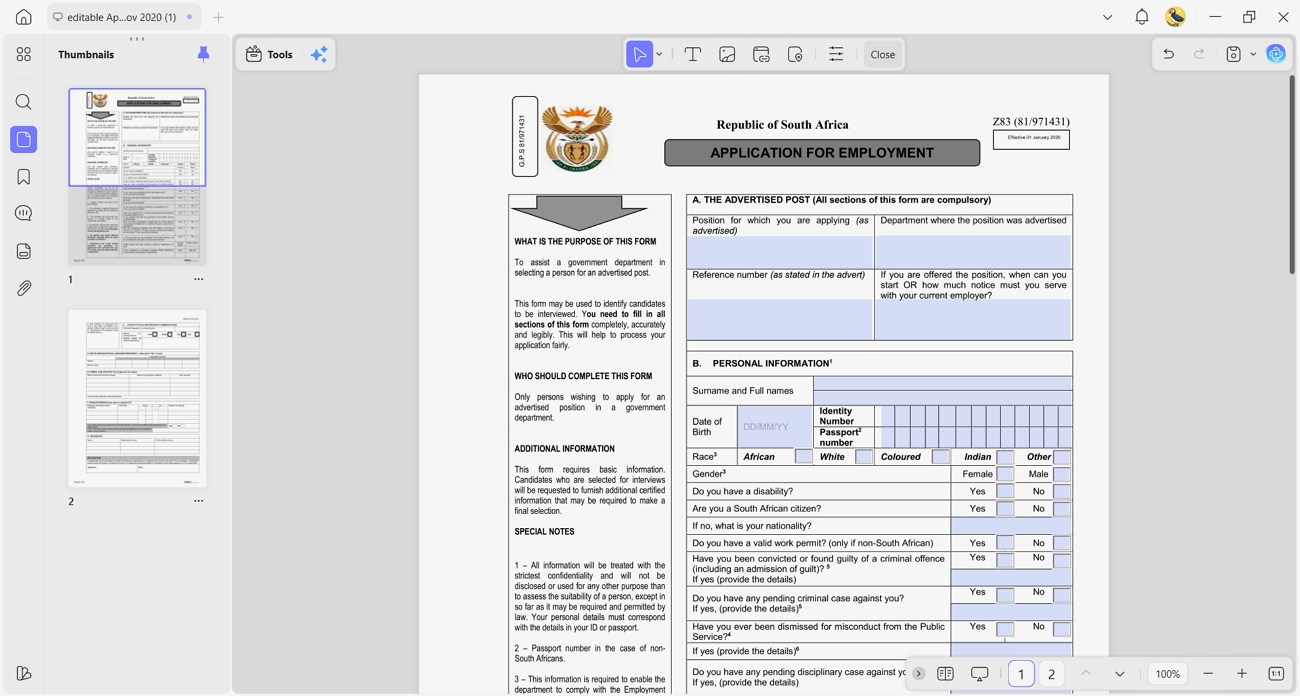Close the edit toolbar with Close button
Image resolution: width=1300 pixels, height=696 pixels.
click(x=883, y=55)
